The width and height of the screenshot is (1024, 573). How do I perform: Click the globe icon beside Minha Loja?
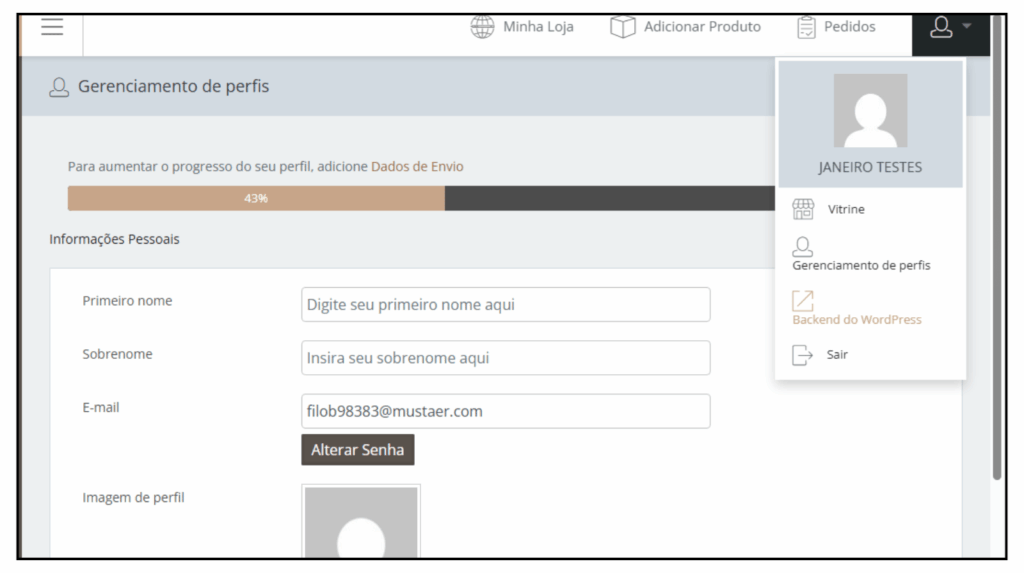482,27
